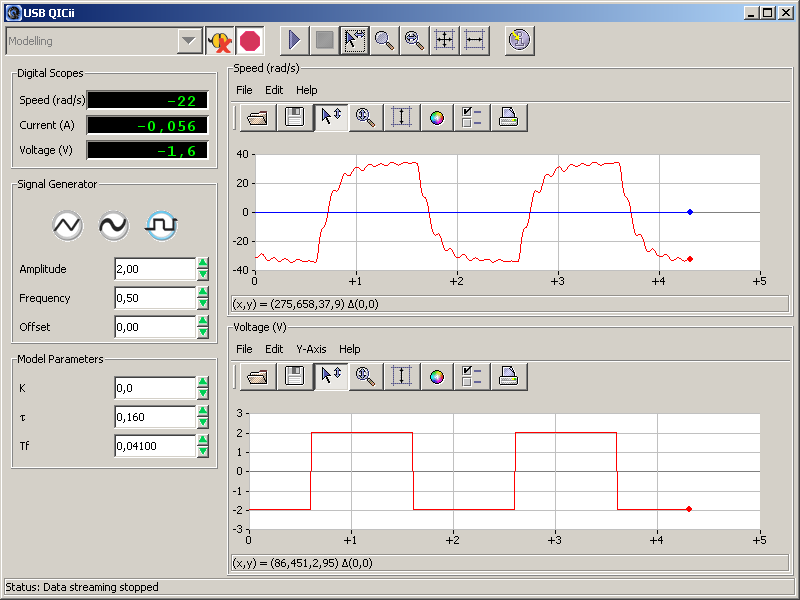This screenshot has width=800, height=600.
Task: Decrease Amplitude with the down arrow
Action: tap(203, 274)
